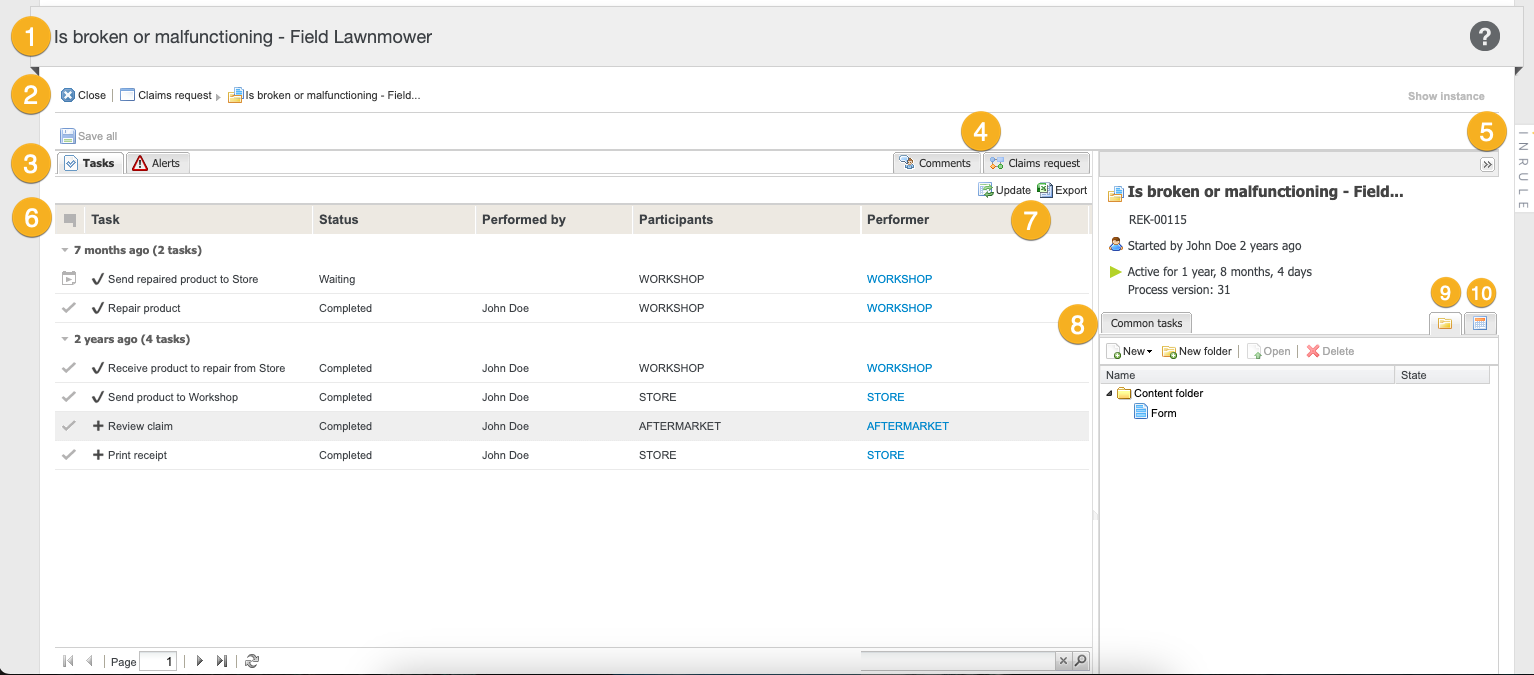Collapse the '2 years ago (4 tasks)' group
The width and height of the screenshot is (1534, 675).
(x=66, y=339)
